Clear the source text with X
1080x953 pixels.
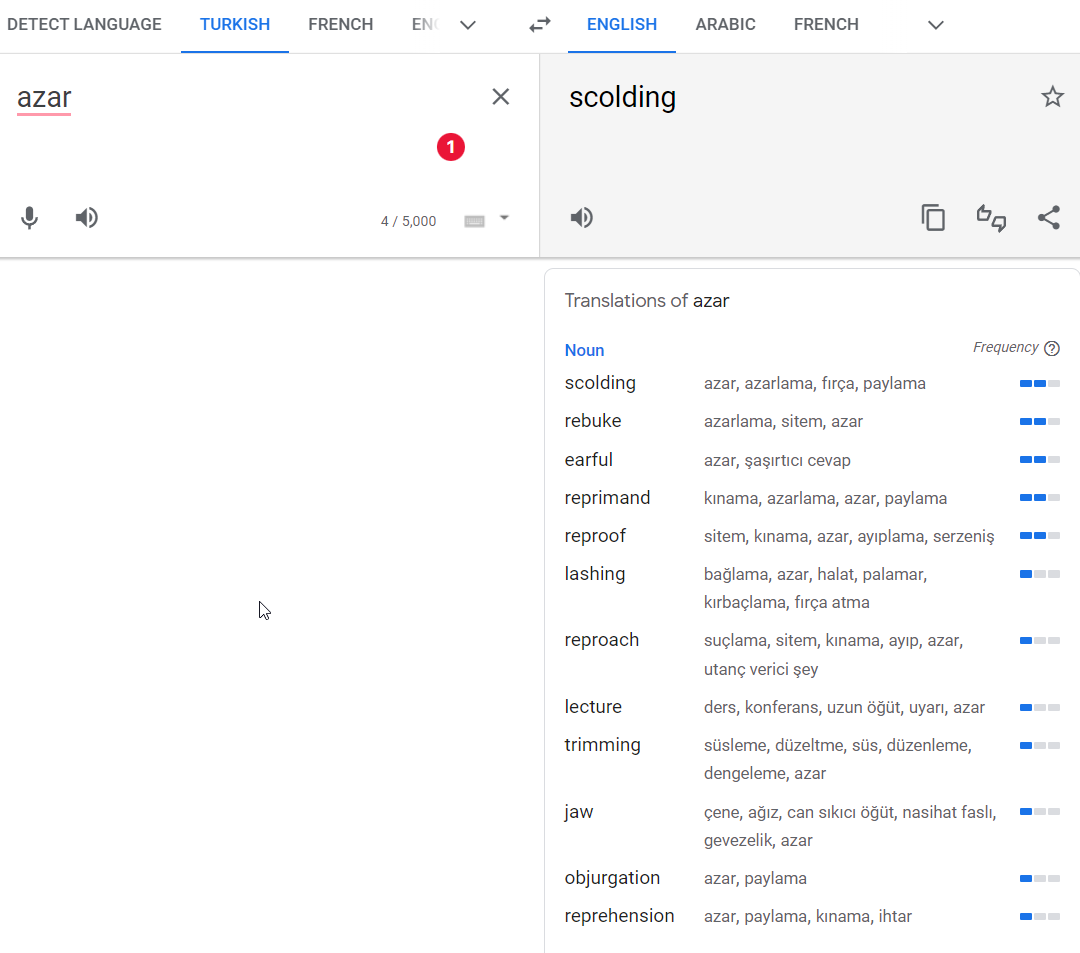[501, 97]
